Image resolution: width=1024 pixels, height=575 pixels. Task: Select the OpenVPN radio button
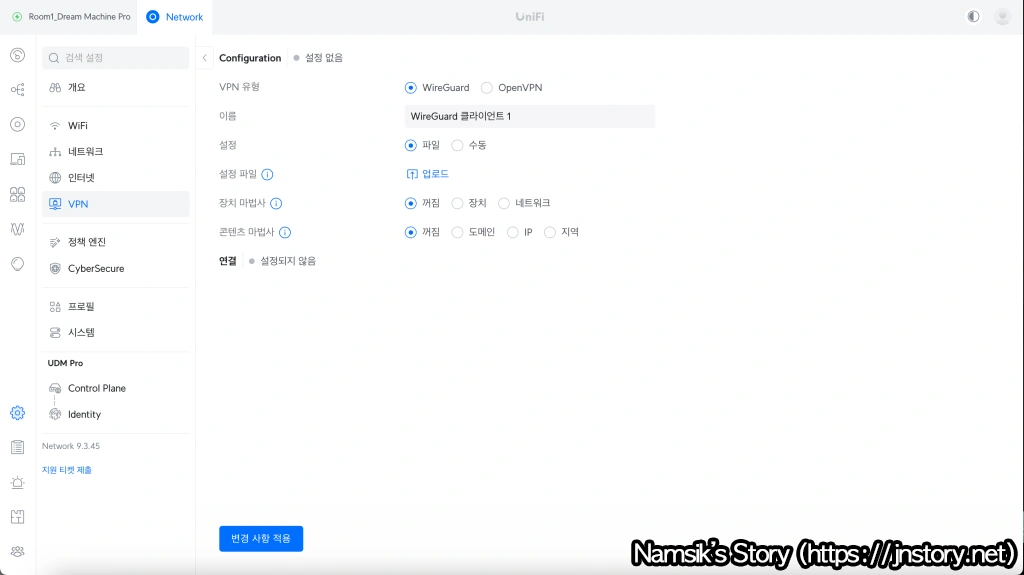[487, 88]
